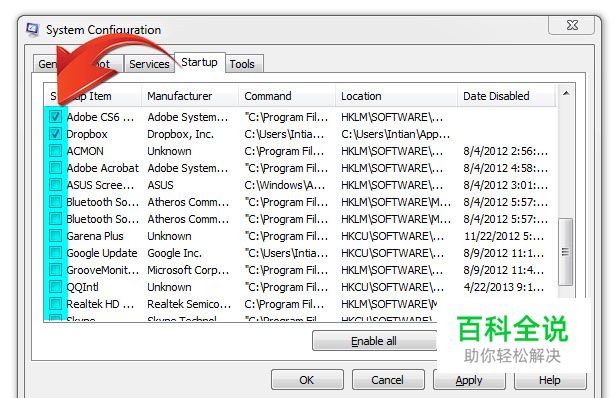
Task: Sort by Date Disabled column header
Action: (506, 96)
